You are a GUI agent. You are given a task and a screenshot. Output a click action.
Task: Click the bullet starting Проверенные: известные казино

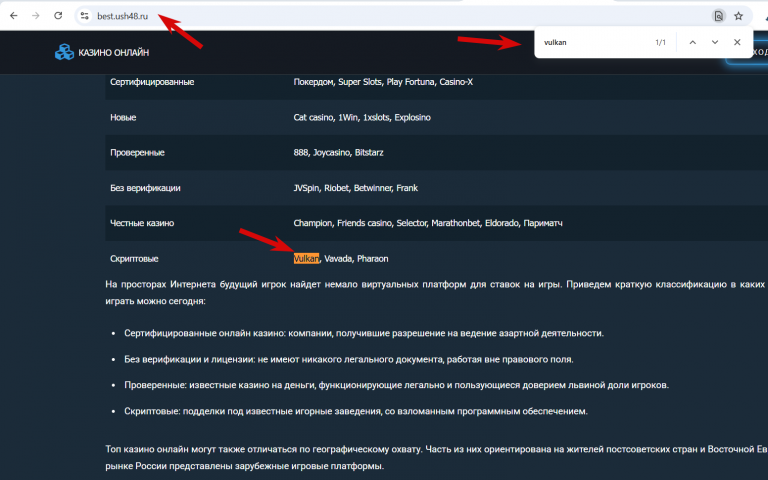[396, 385]
